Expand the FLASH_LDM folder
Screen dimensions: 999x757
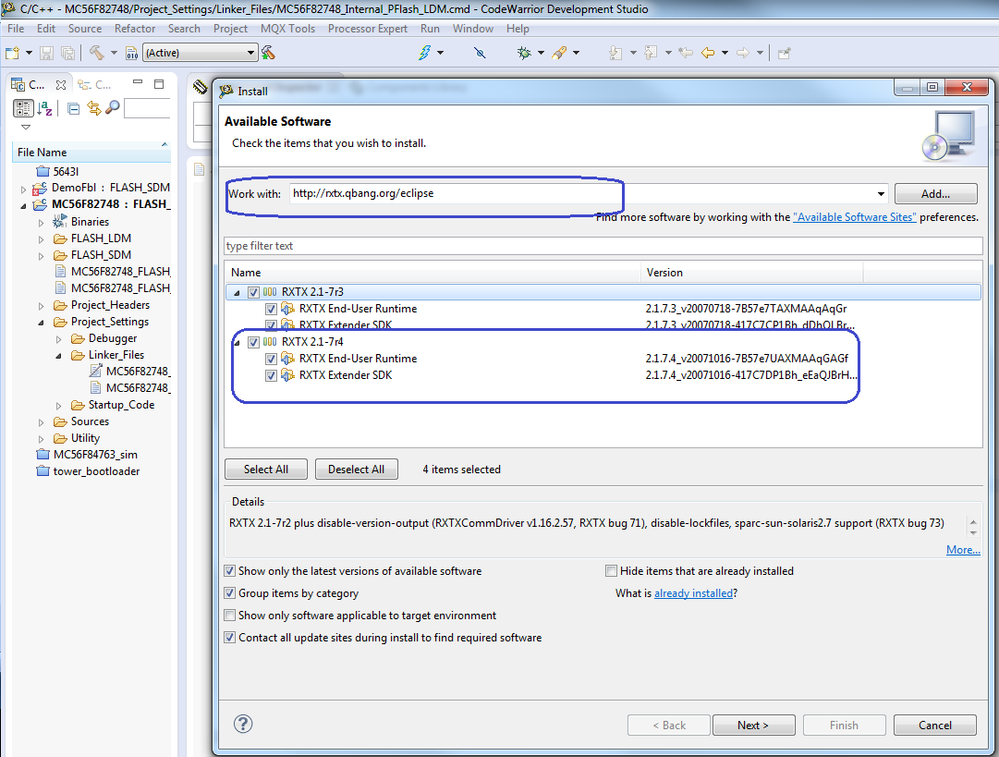pyautogui.click(x=41, y=239)
